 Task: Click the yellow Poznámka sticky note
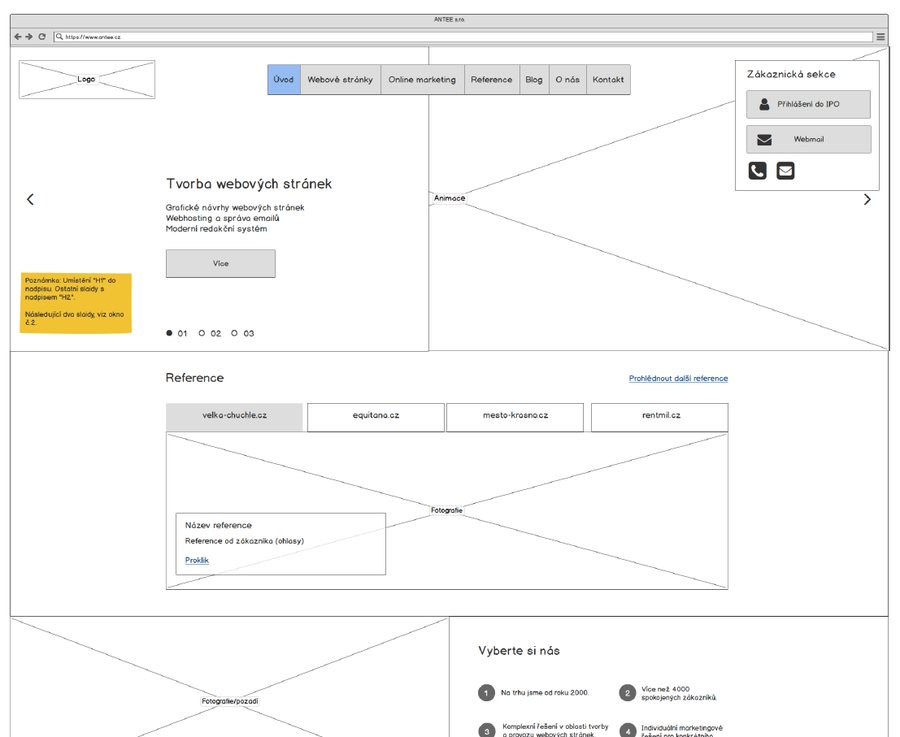[75, 302]
